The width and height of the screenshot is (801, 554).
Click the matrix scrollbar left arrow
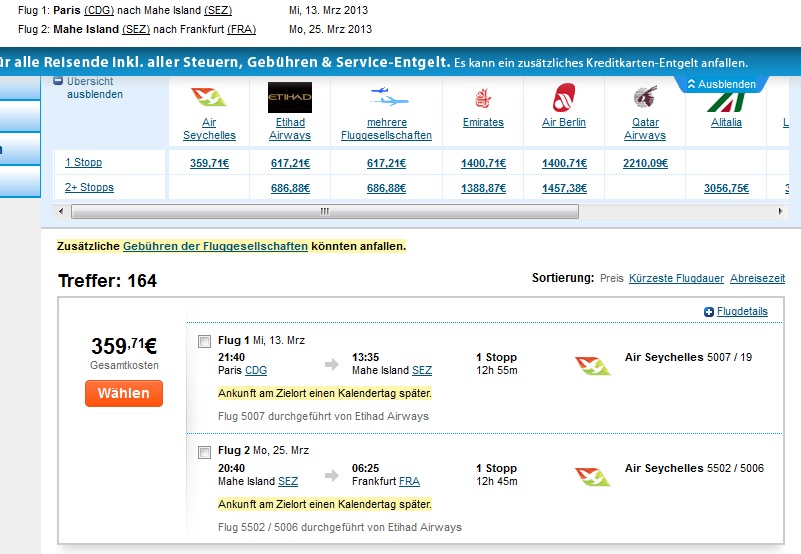(61, 211)
